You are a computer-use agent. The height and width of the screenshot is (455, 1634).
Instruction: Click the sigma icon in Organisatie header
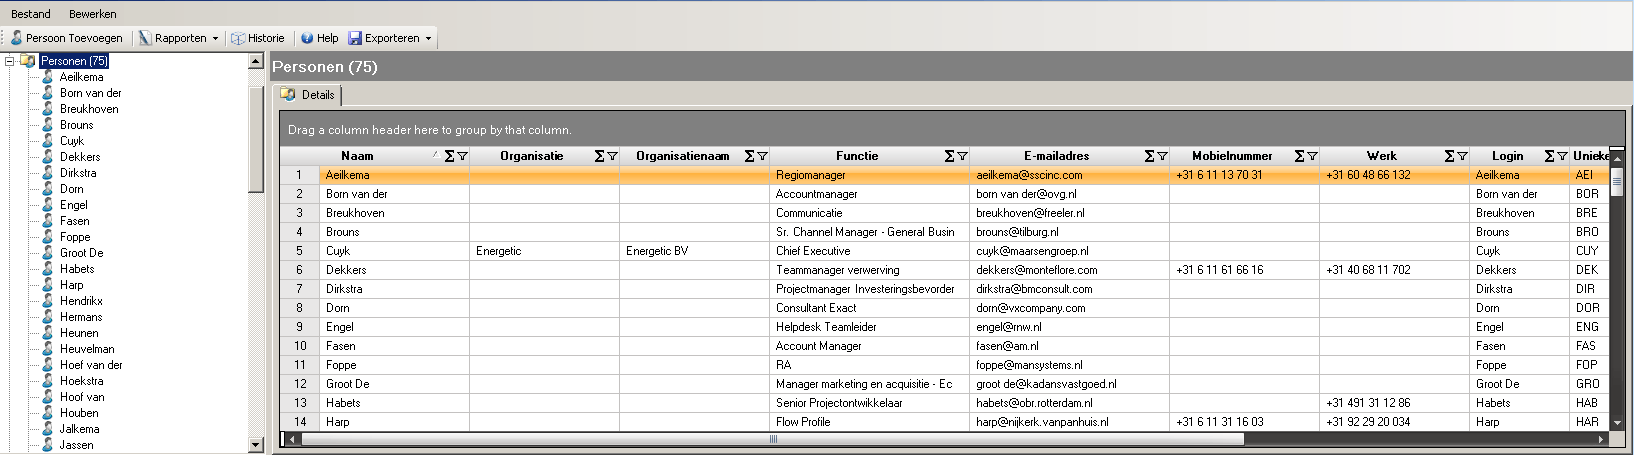pos(599,156)
